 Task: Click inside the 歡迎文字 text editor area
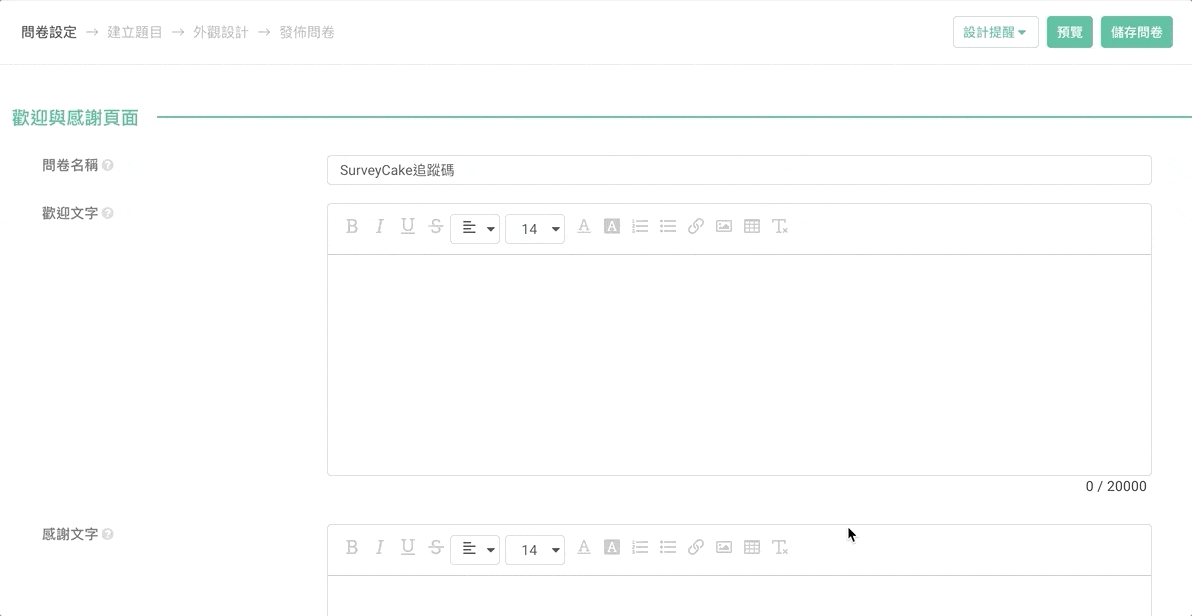point(739,365)
